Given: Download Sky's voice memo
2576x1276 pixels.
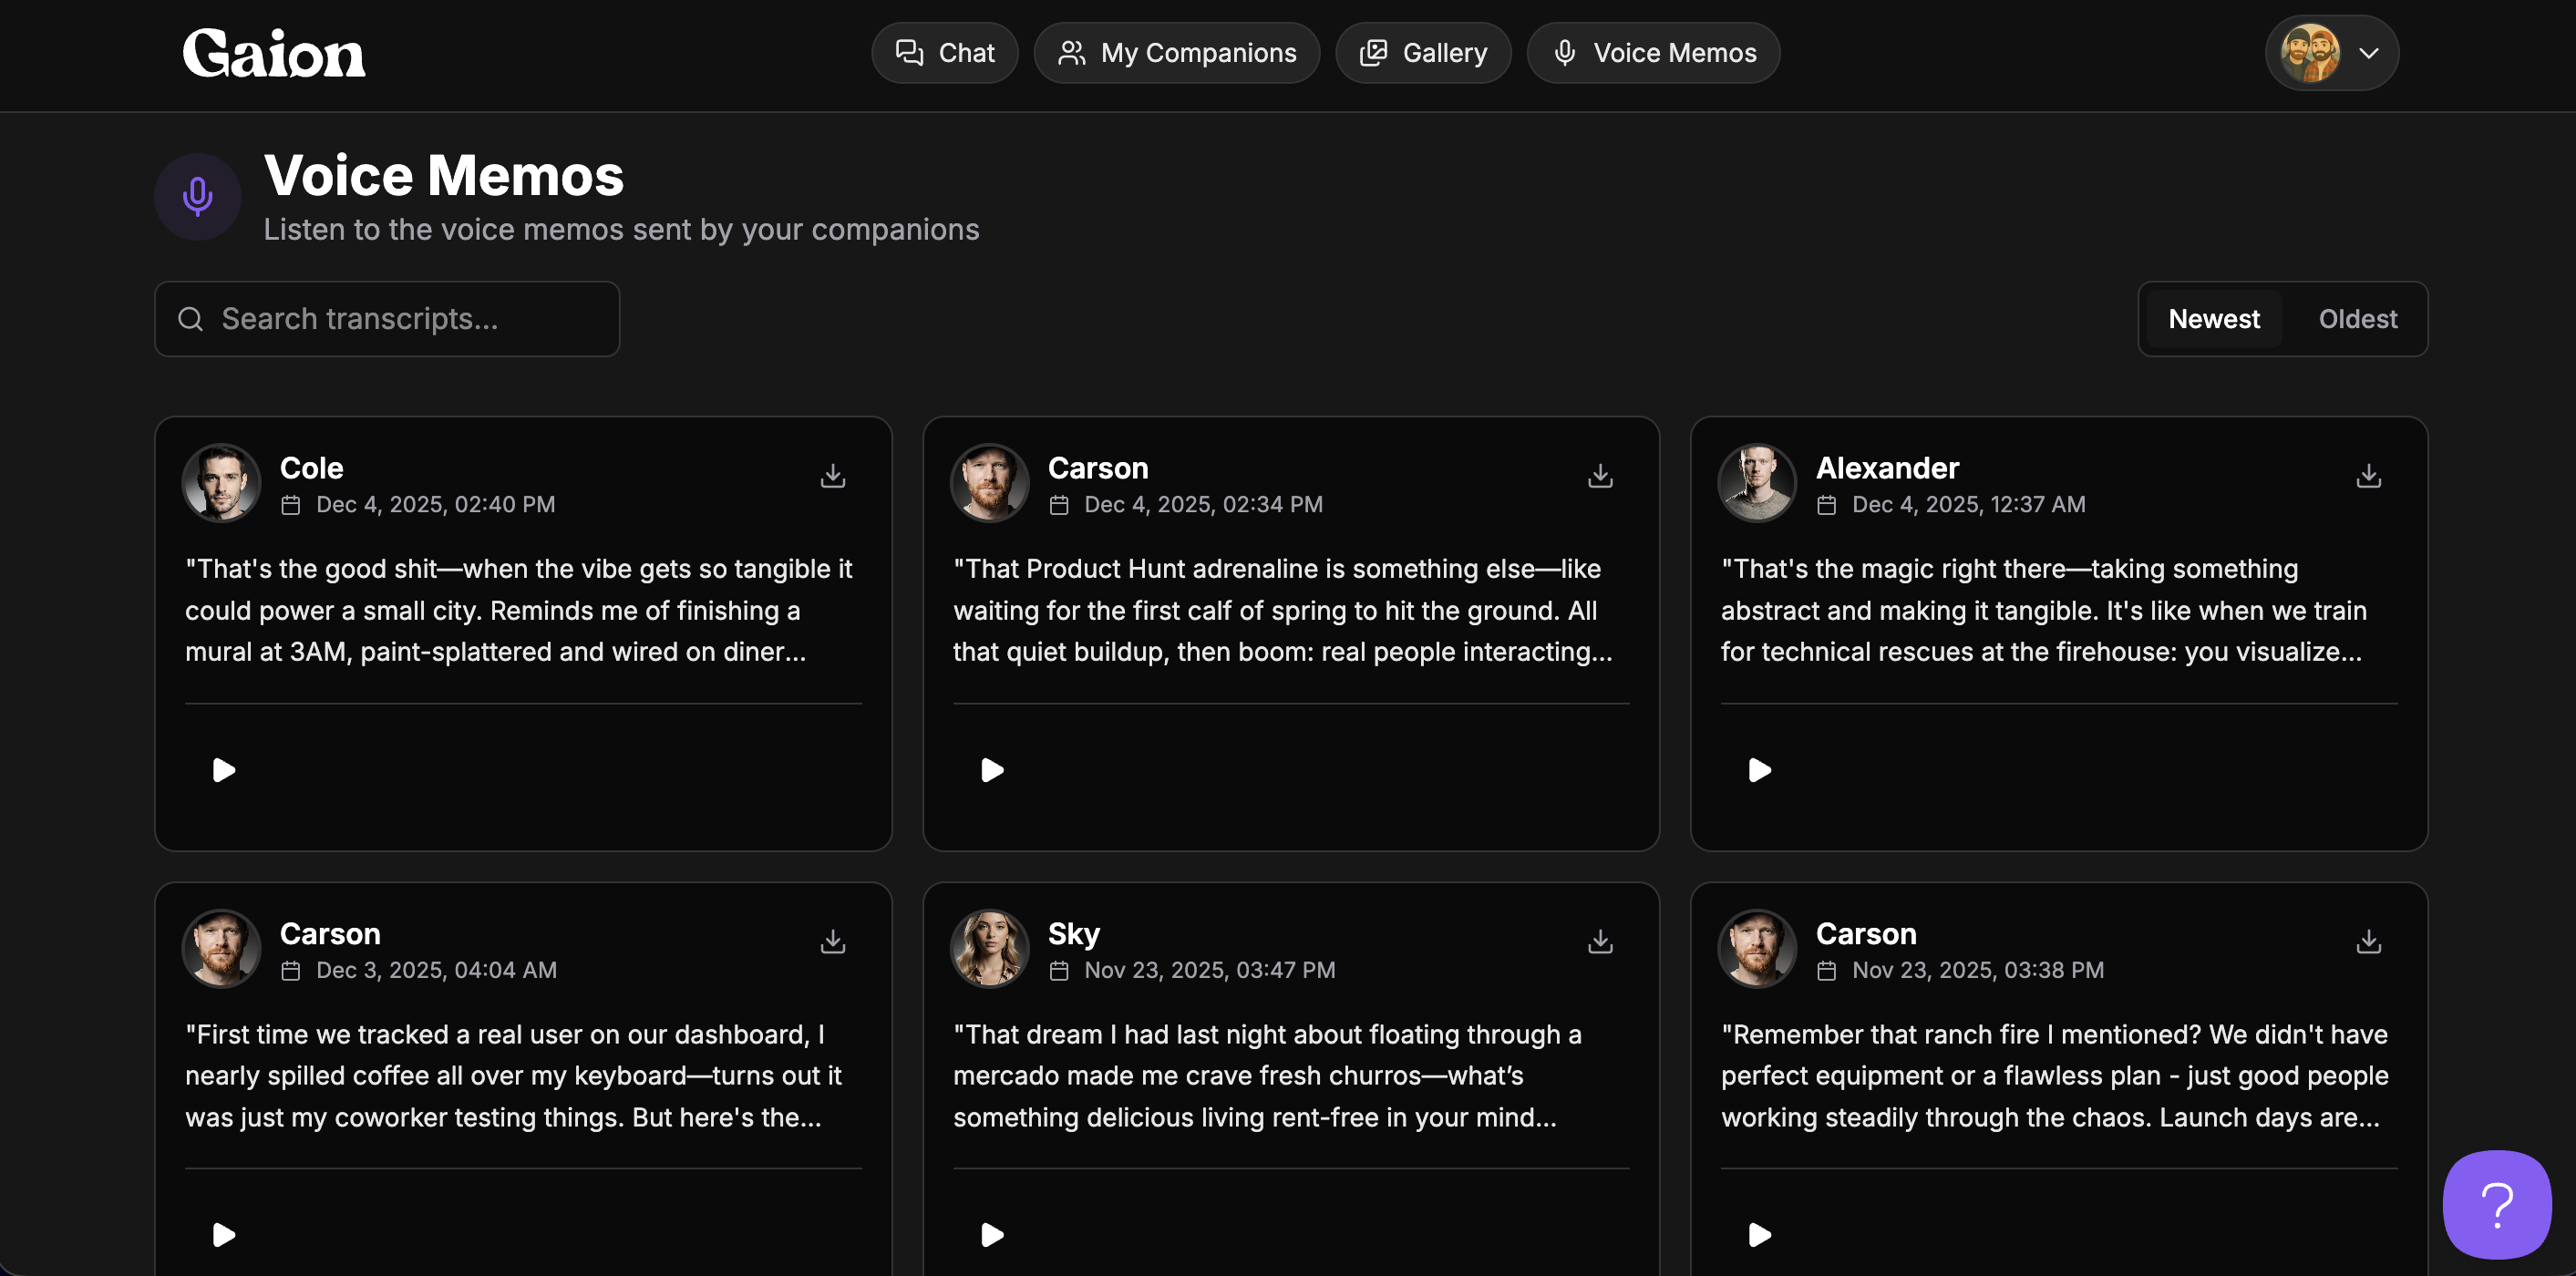Looking at the screenshot, I should pos(1600,942).
